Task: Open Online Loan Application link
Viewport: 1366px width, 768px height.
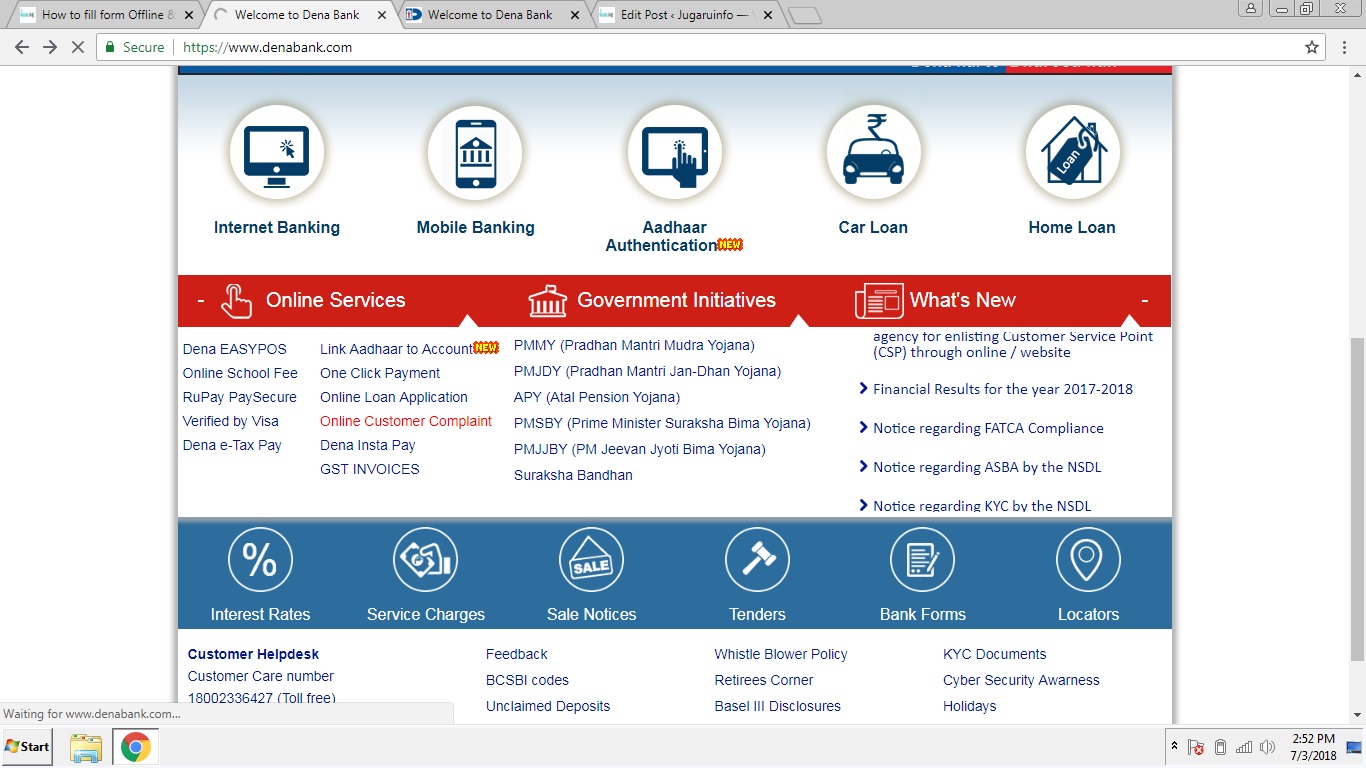Action: click(394, 397)
